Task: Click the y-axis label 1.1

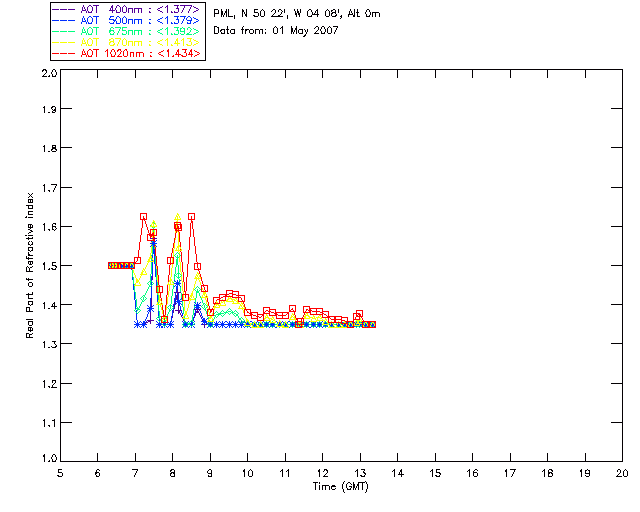Action: 49,423
